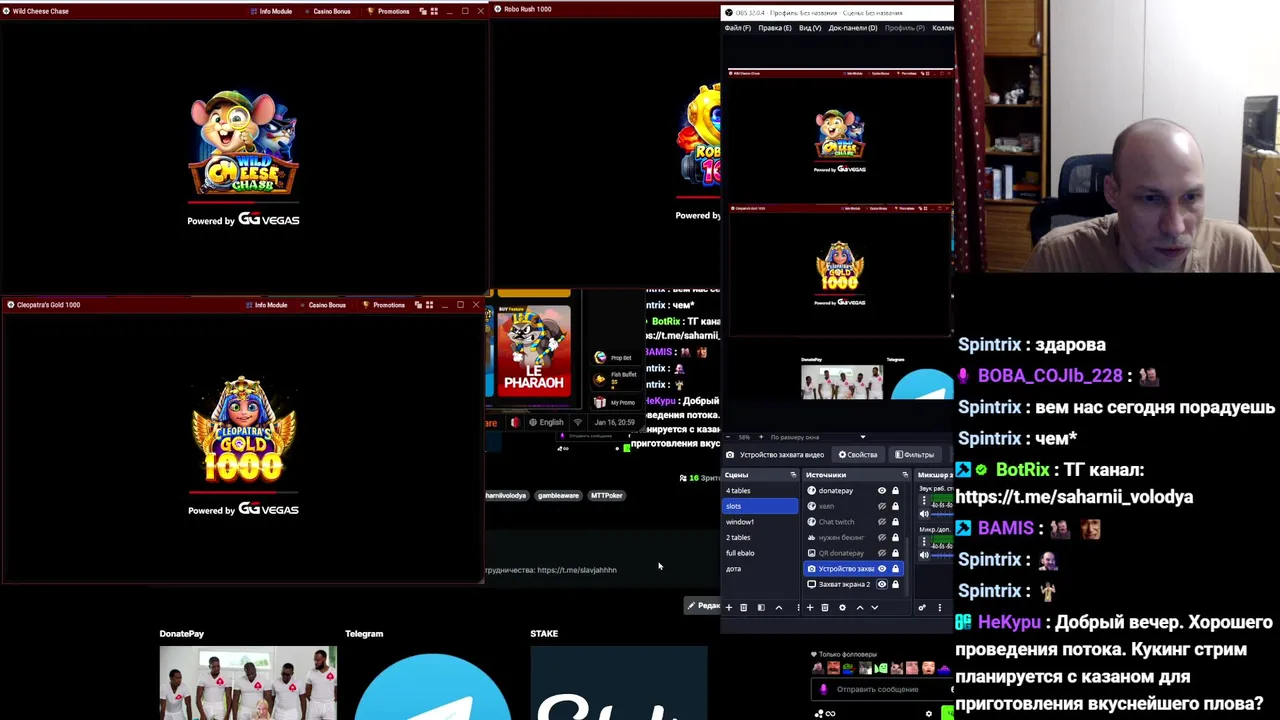Viewport: 1280px width, 720px height.
Task: Add a new source with plus icon
Action: point(810,608)
